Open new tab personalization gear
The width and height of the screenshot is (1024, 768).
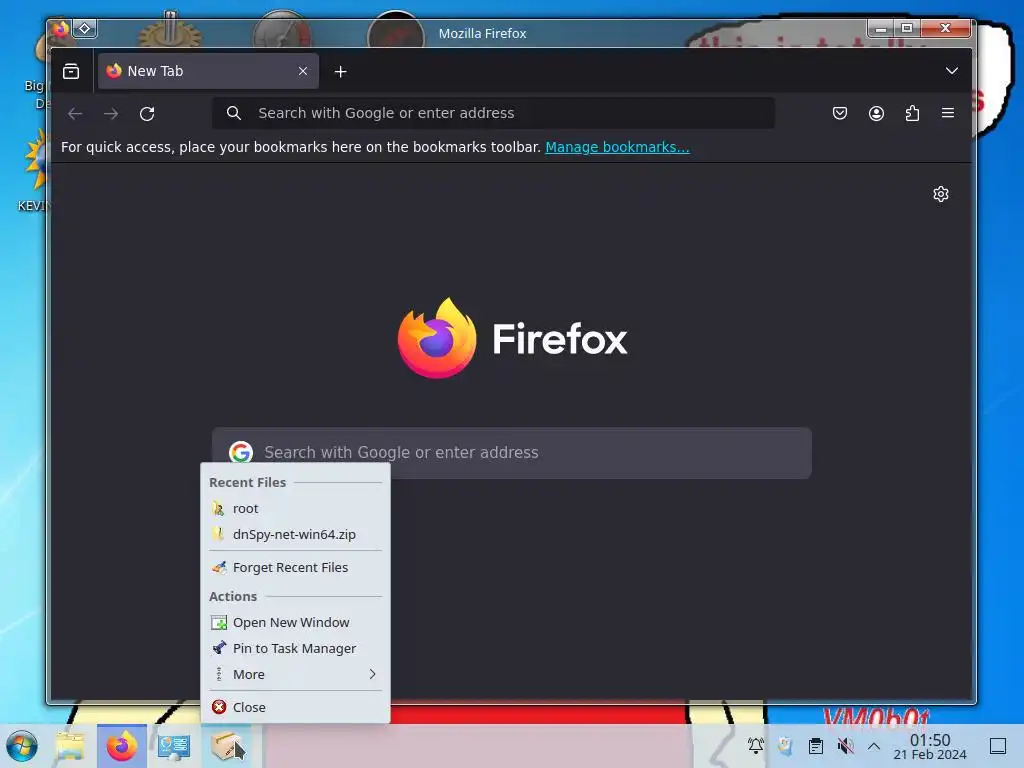click(x=940, y=194)
